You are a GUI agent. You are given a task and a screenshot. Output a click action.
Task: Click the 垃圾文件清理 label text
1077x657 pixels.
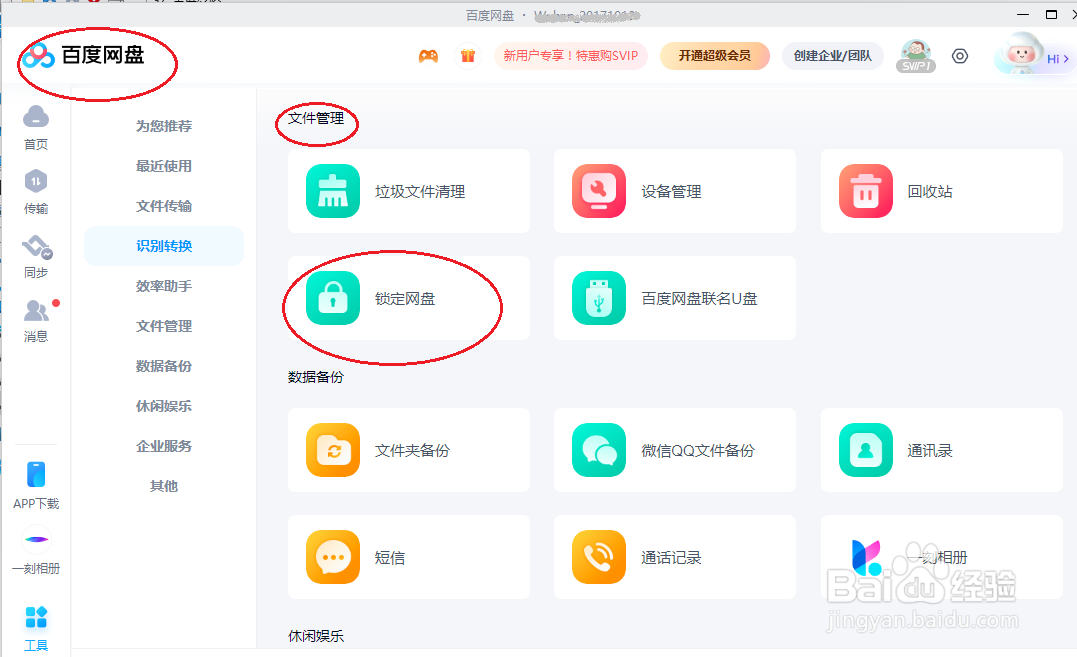click(420, 192)
